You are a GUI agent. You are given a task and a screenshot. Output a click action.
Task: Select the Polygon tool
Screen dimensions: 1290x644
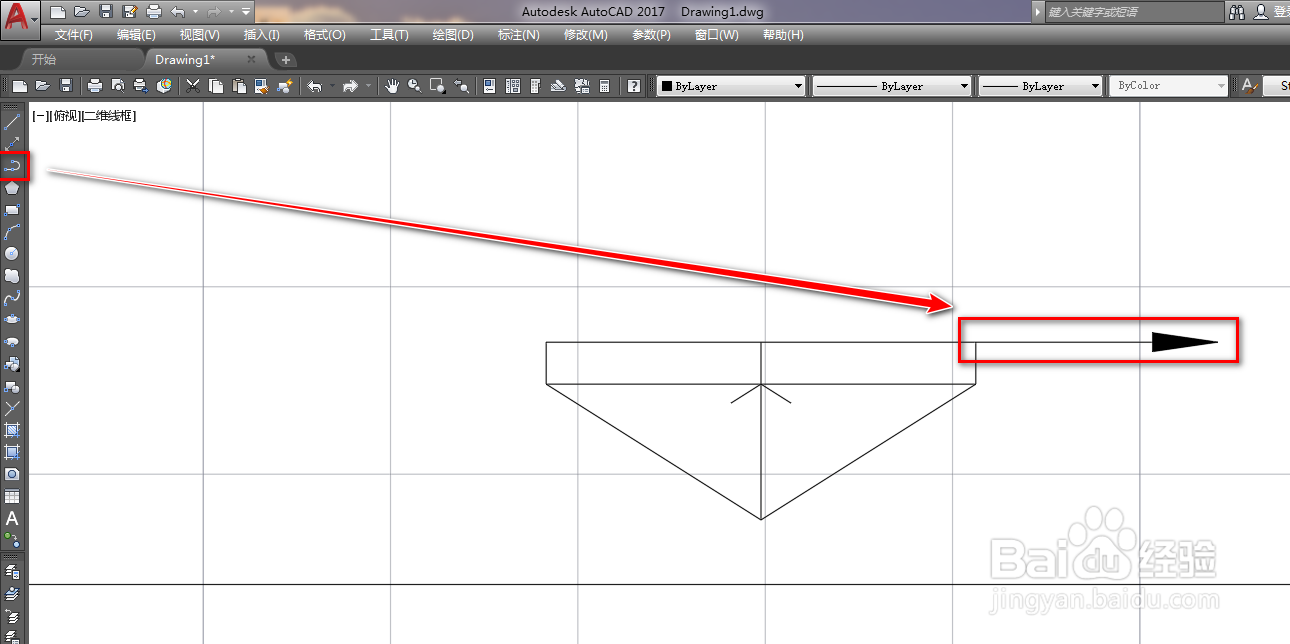tap(12, 187)
